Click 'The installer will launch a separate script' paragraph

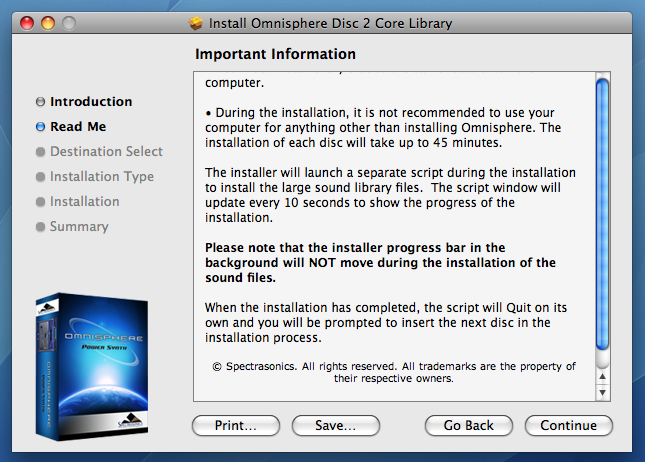point(390,195)
